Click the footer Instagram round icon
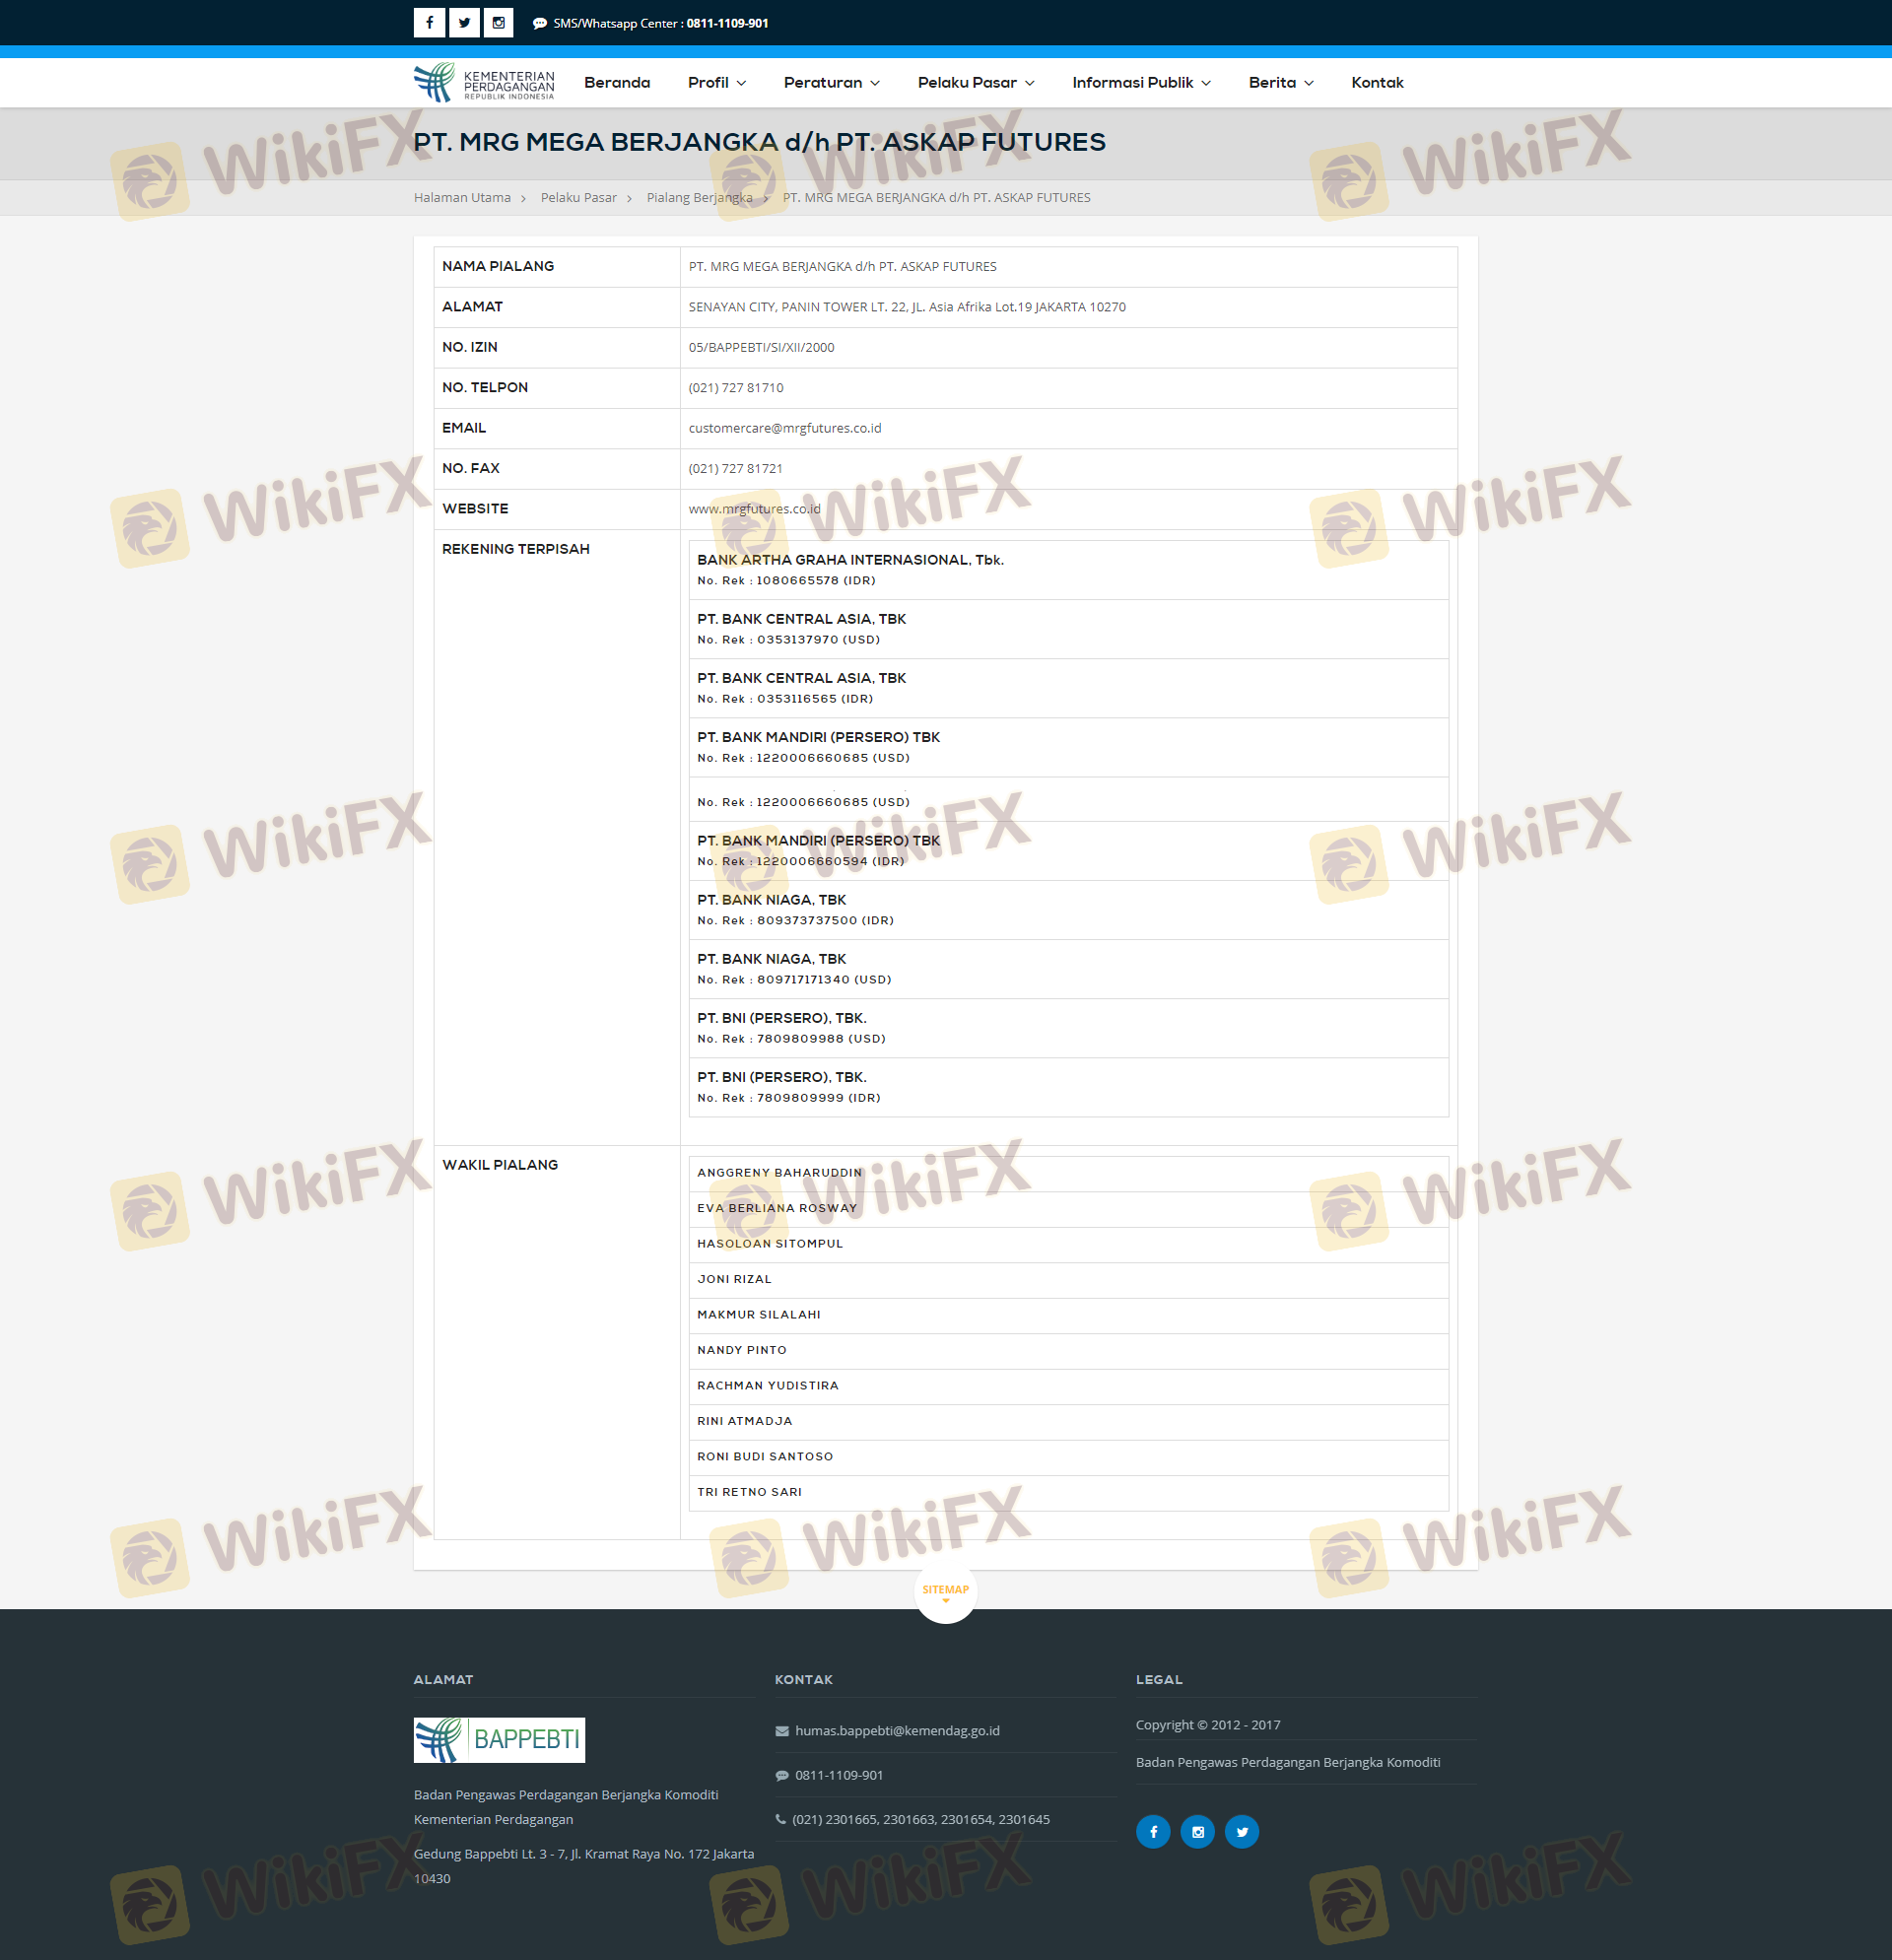This screenshot has height=1960, width=1892. [x=1197, y=1831]
